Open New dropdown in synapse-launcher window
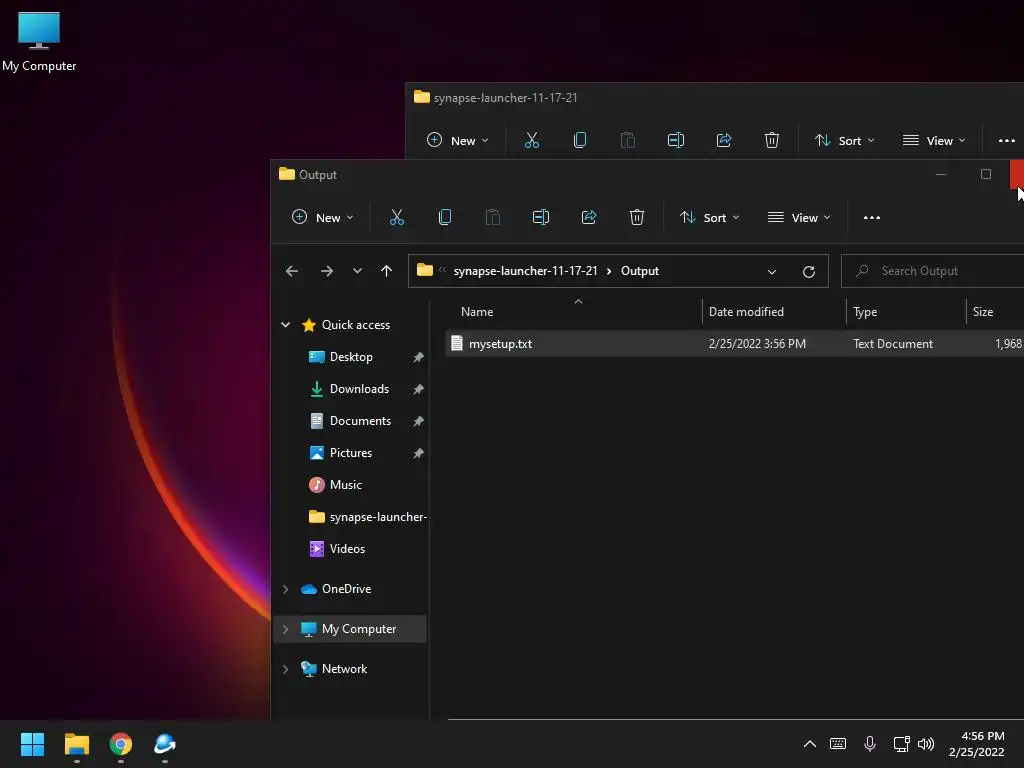1024x768 pixels. click(458, 140)
